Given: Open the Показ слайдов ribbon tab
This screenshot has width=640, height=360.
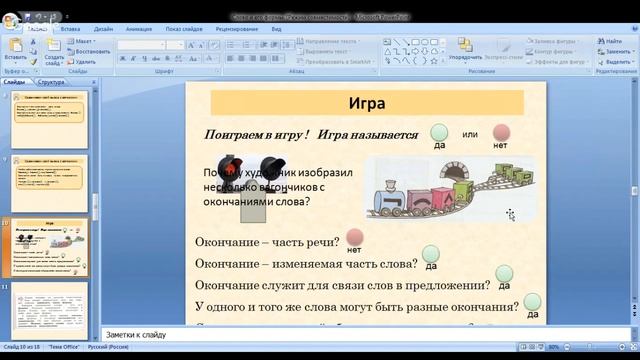Looking at the screenshot, I should tap(184, 29).
